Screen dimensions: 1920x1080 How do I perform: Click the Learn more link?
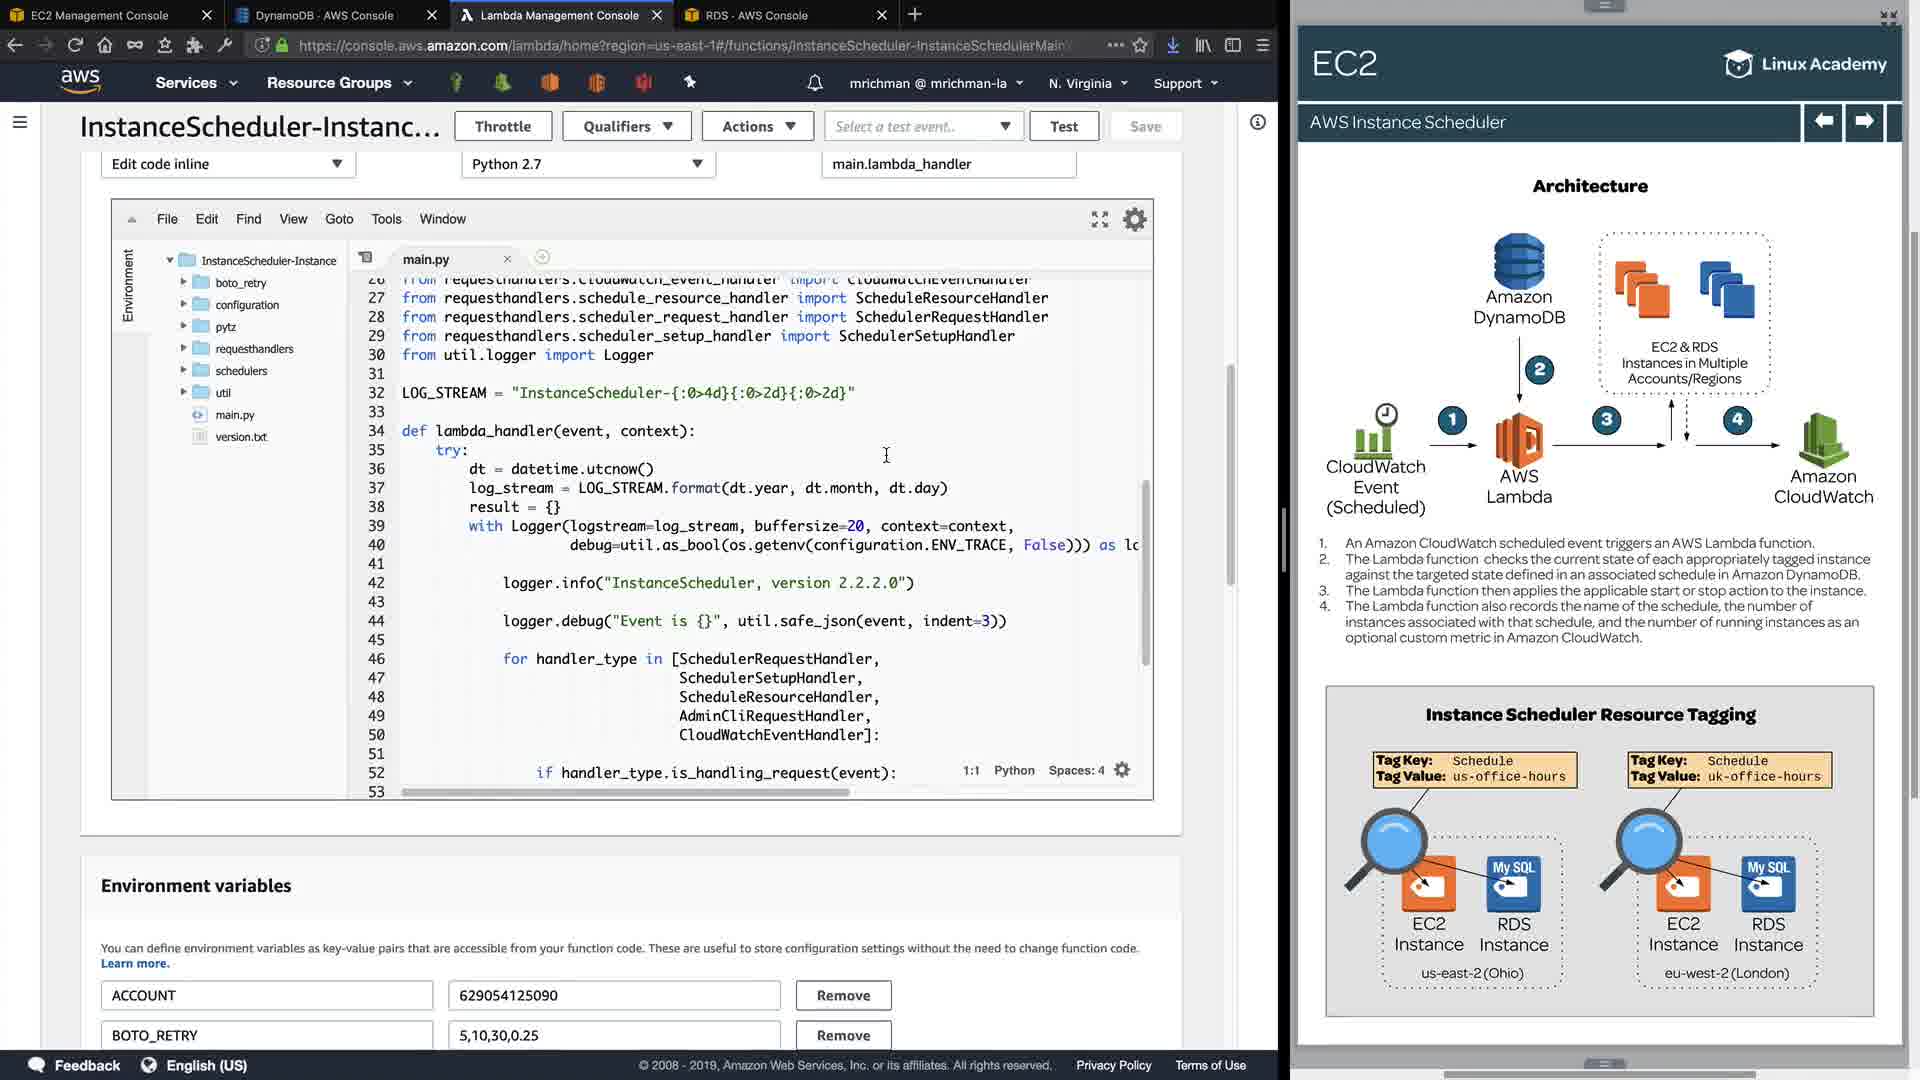tap(135, 964)
